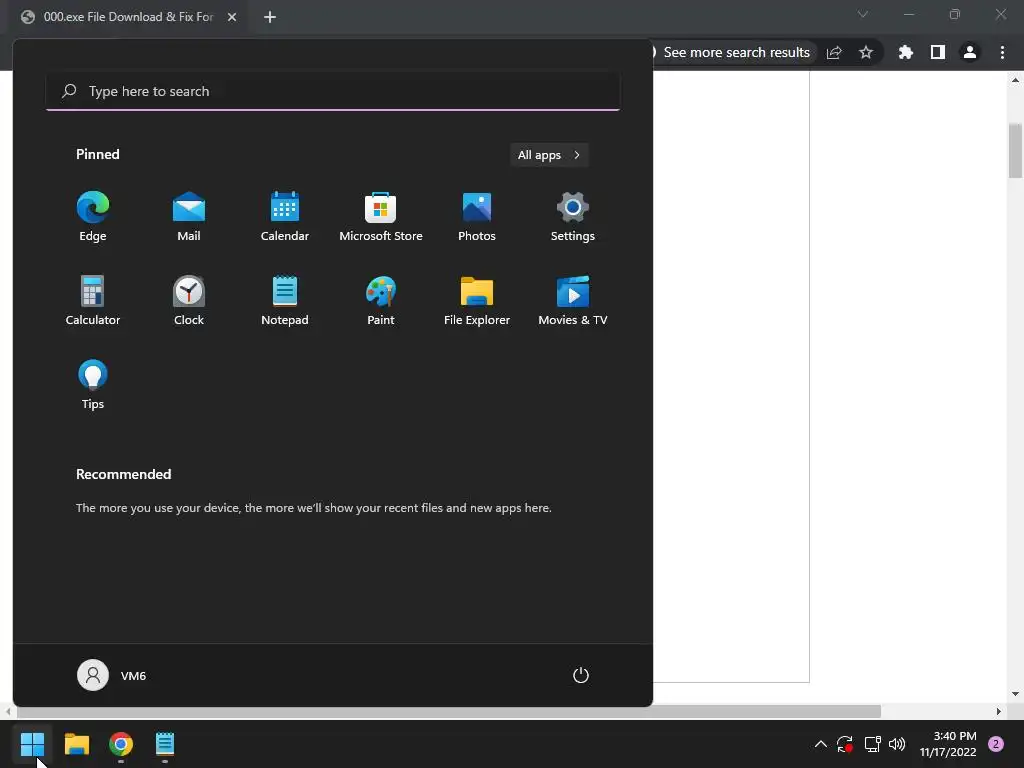Open File Explorer from pinned apps
Screen dimensions: 1024x768
[477, 301]
